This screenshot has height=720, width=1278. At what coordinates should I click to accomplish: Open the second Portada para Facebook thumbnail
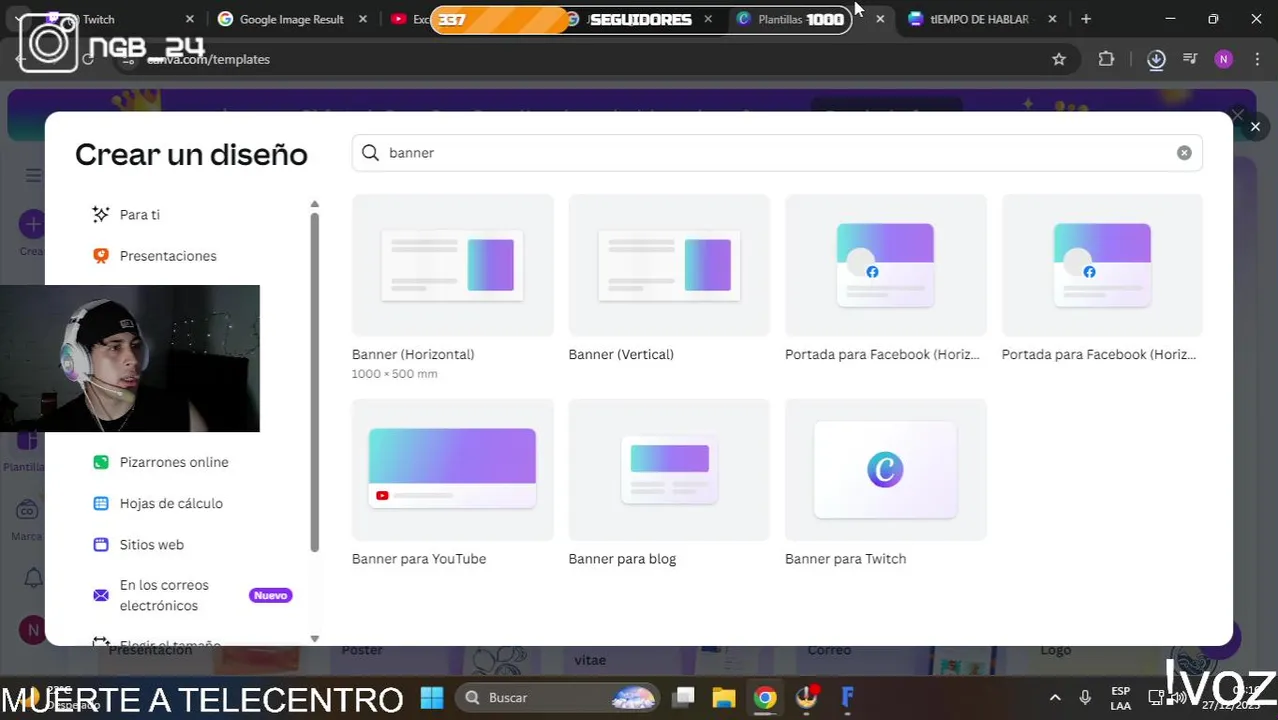1102,265
